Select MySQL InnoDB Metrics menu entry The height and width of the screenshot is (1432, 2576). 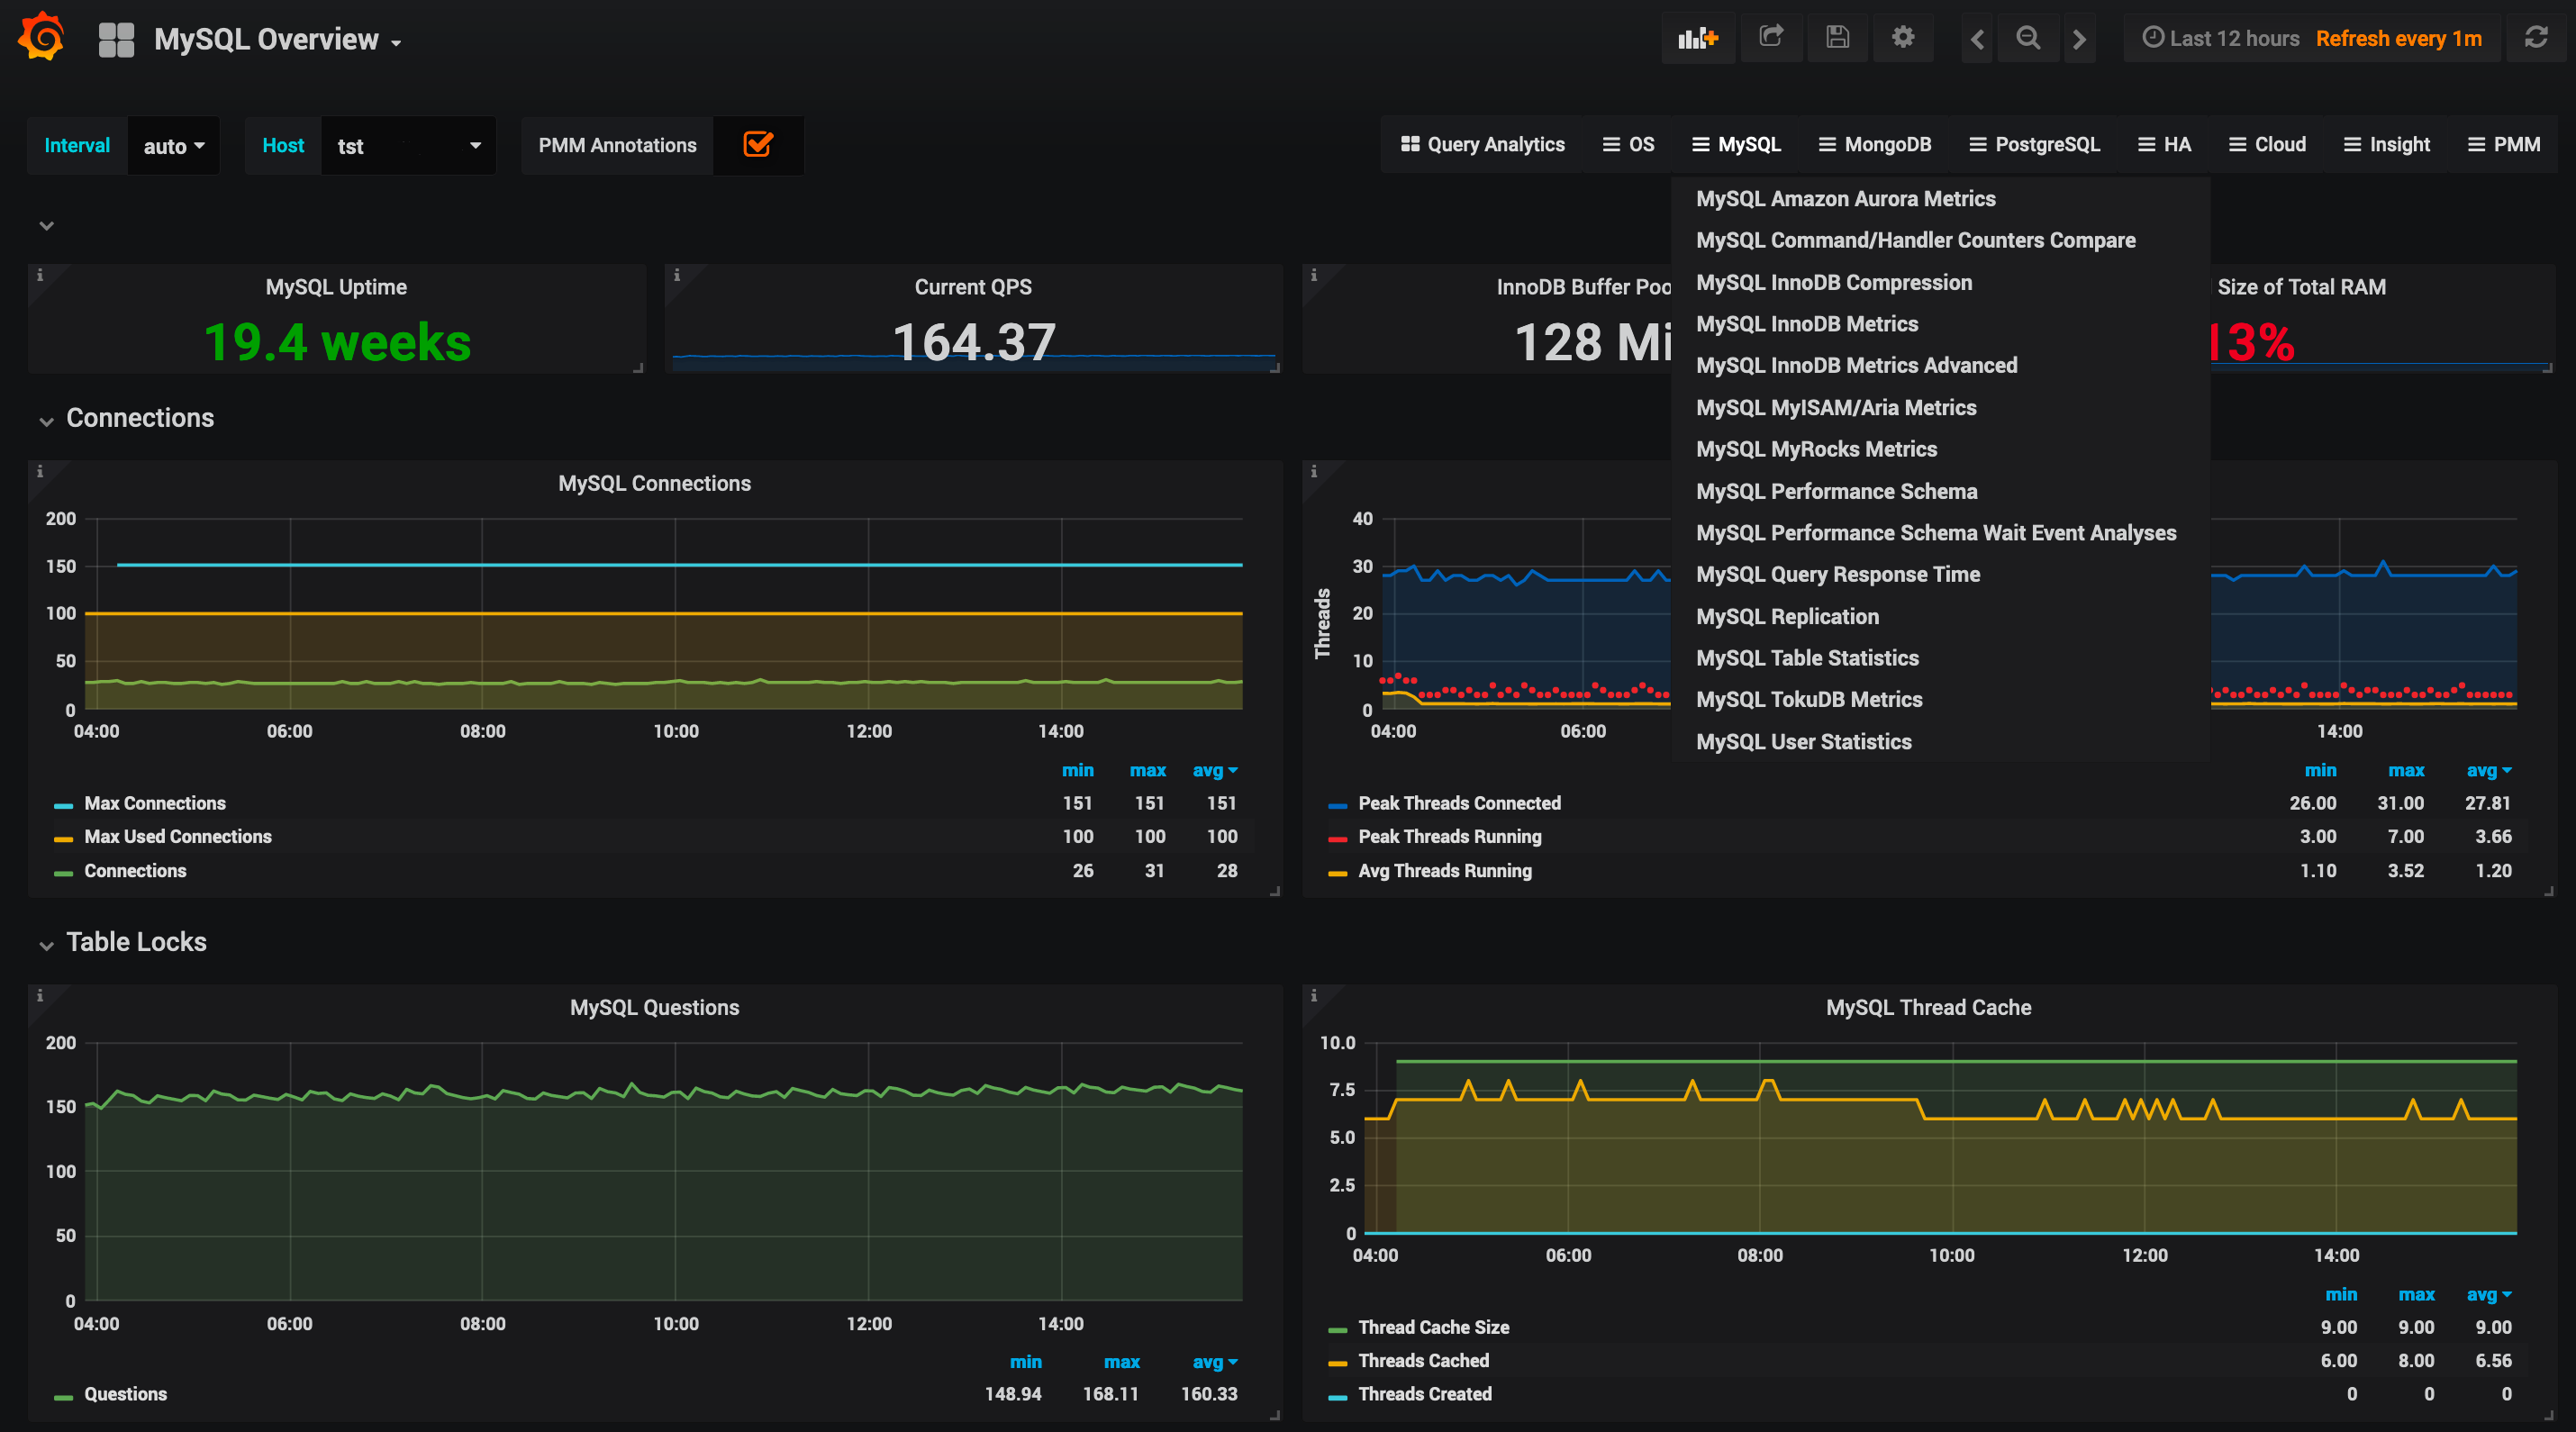point(1806,324)
